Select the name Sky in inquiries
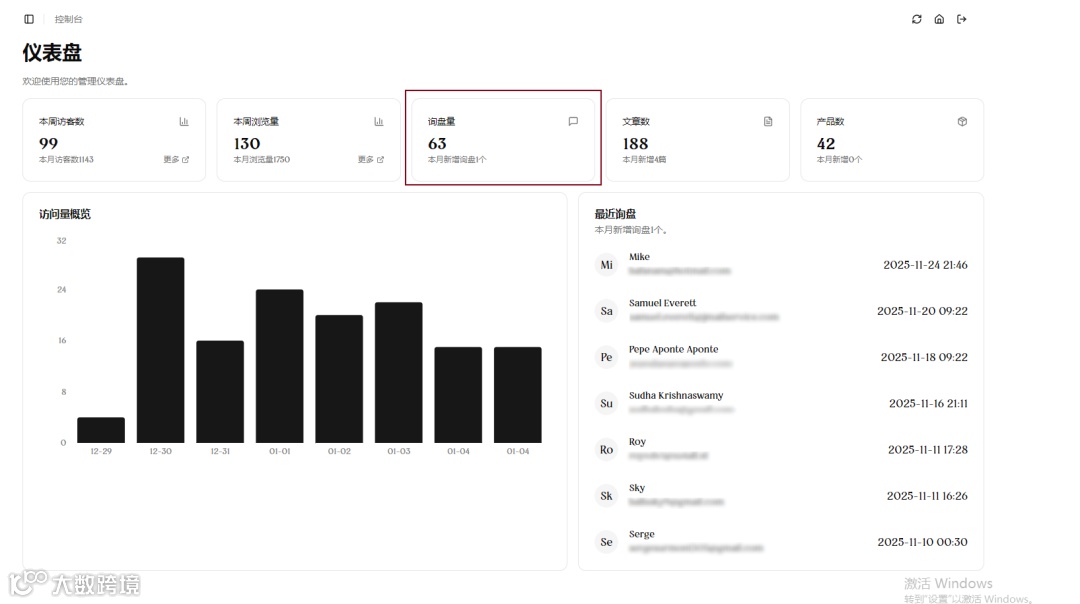 tap(636, 488)
